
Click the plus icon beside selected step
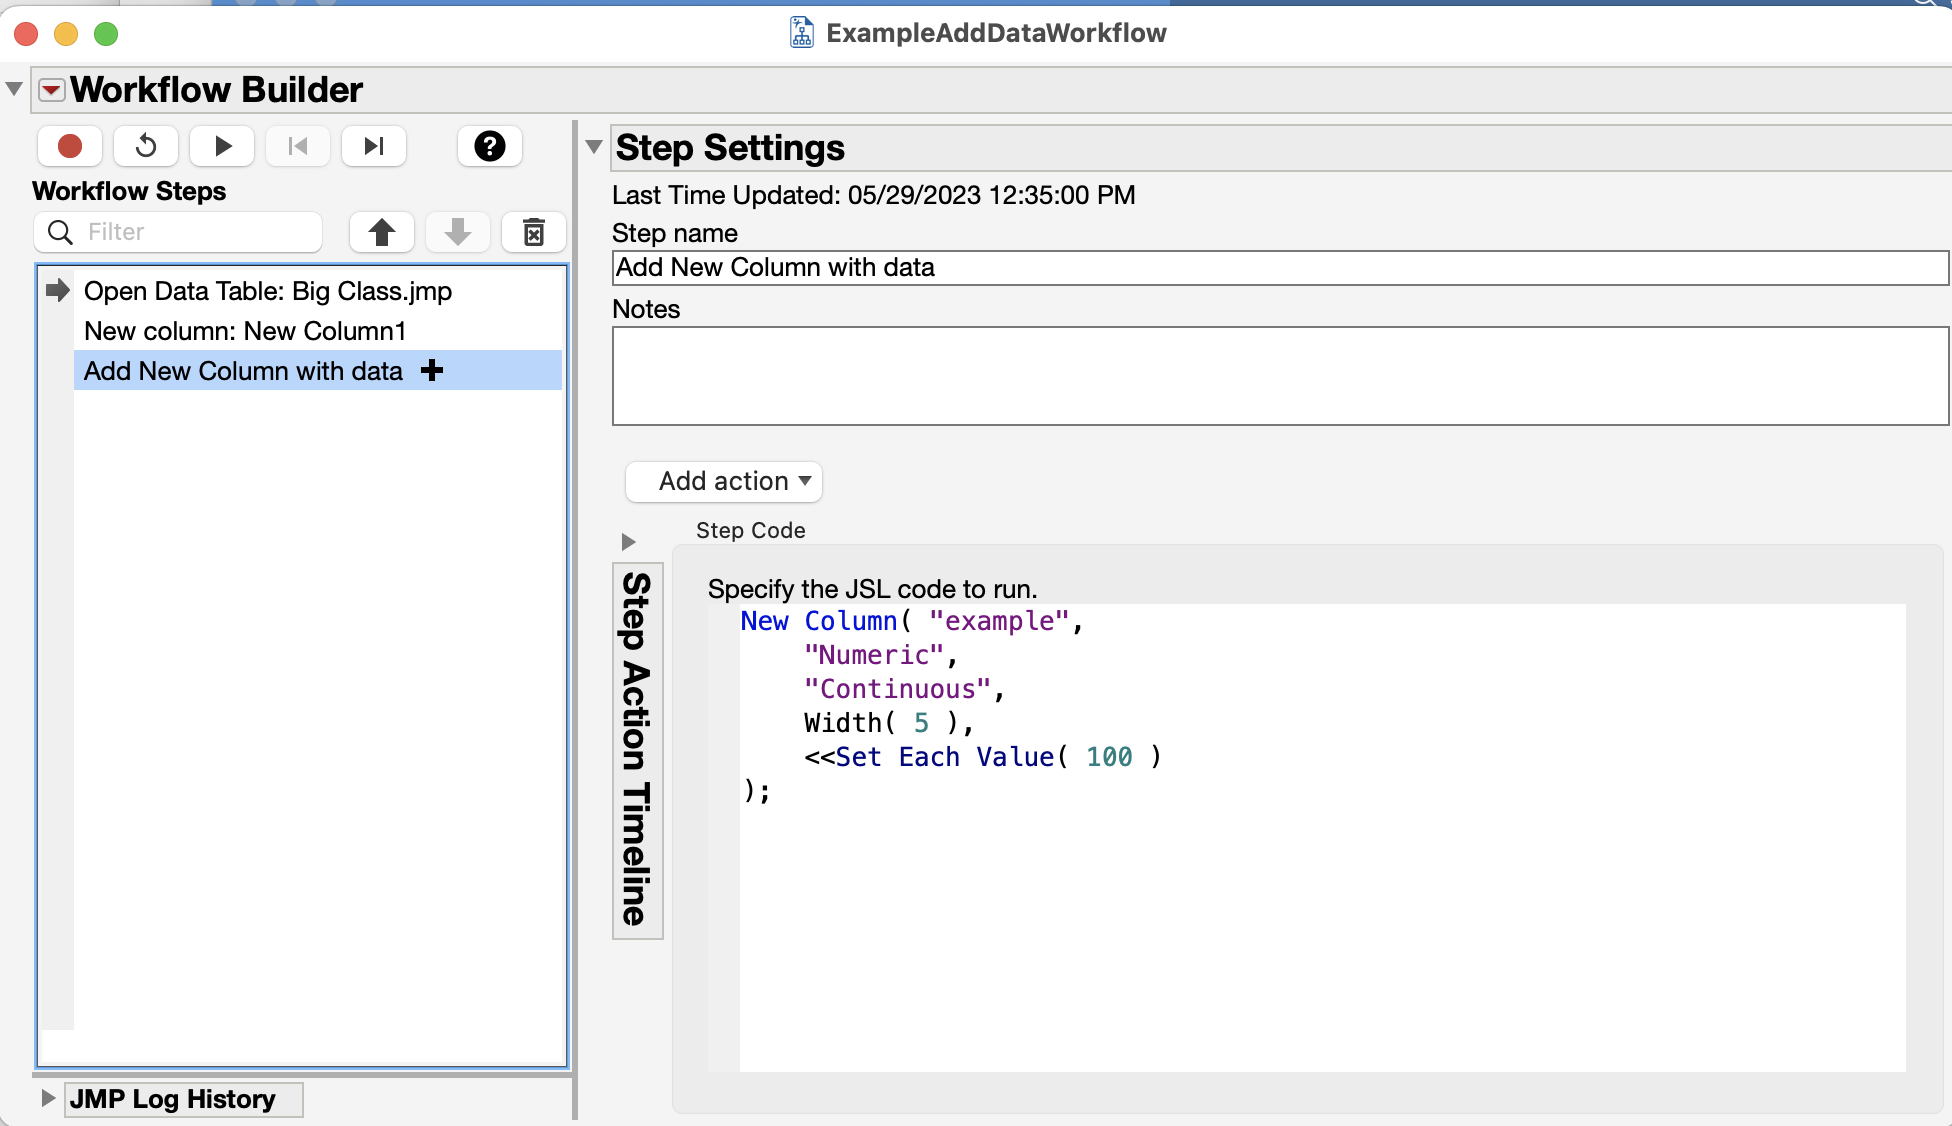tap(432, 371)
